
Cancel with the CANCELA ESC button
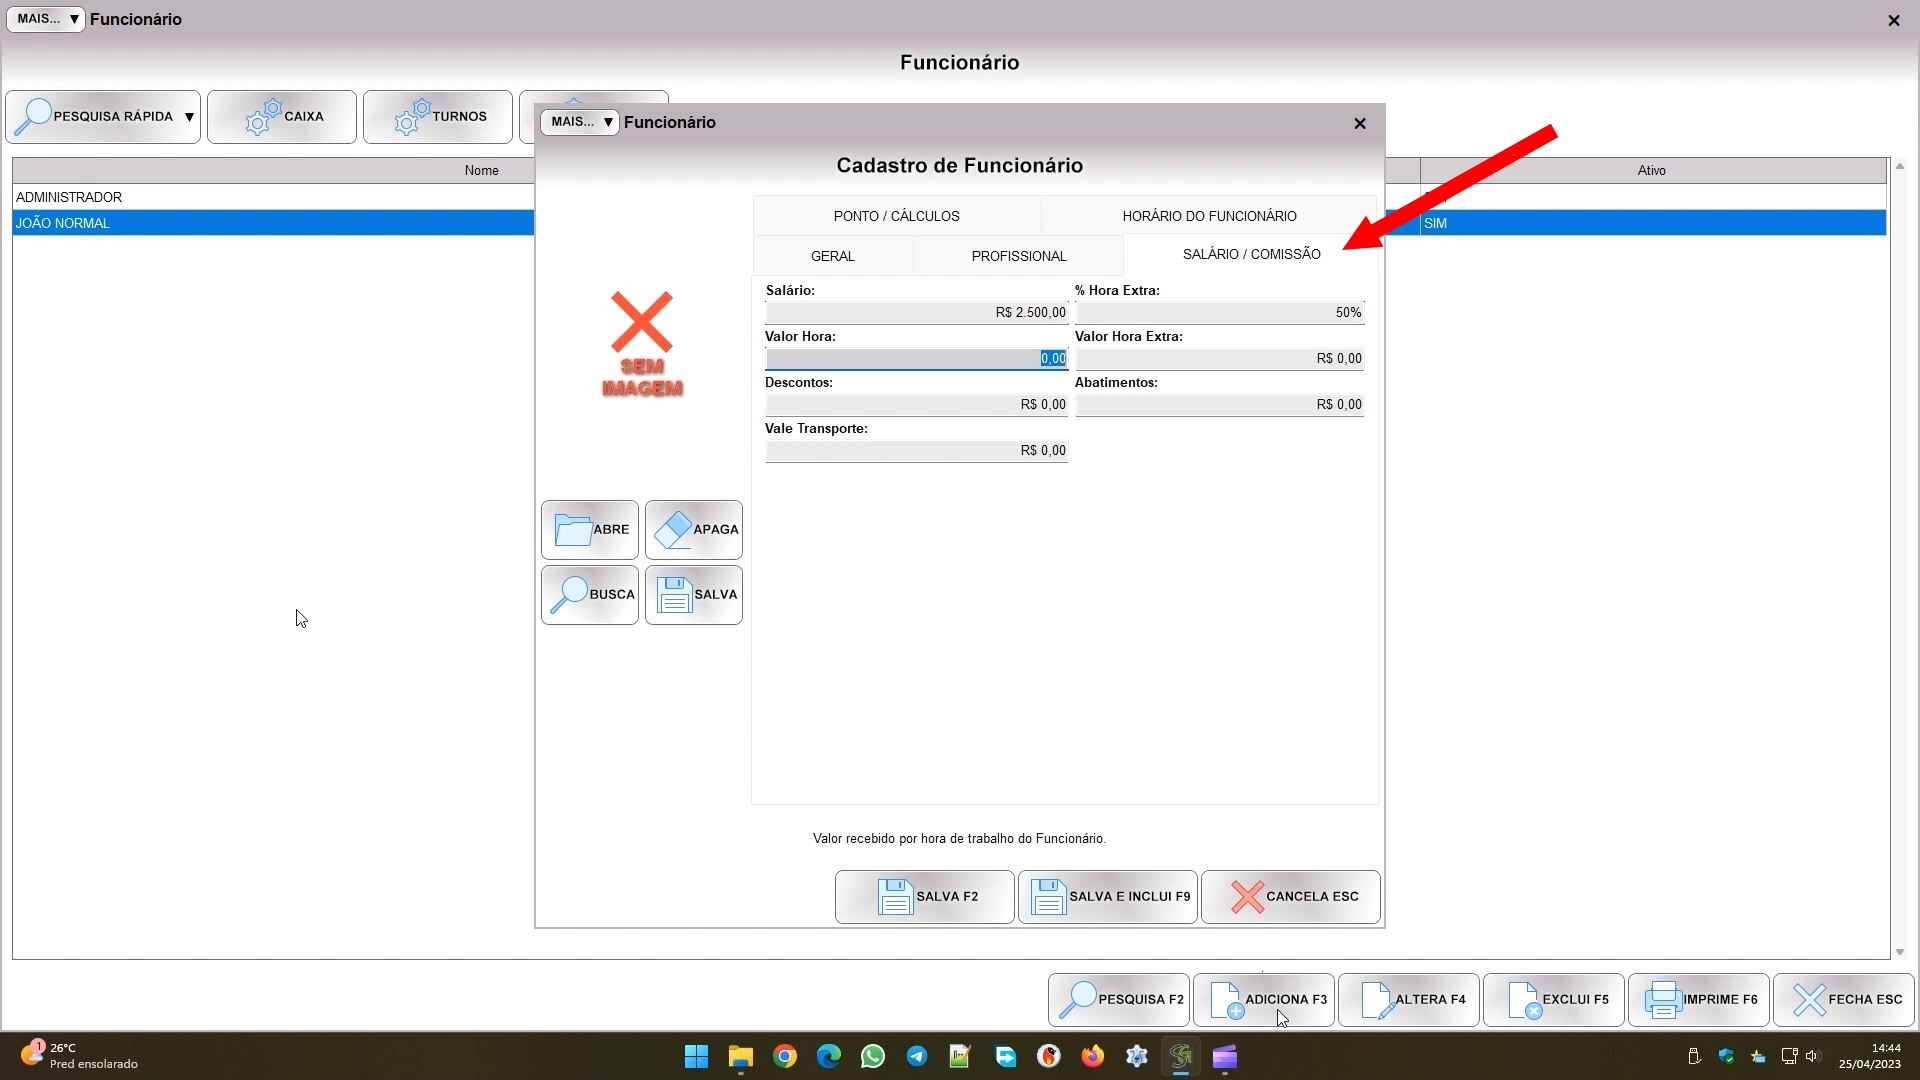(x=1291, y=897)
